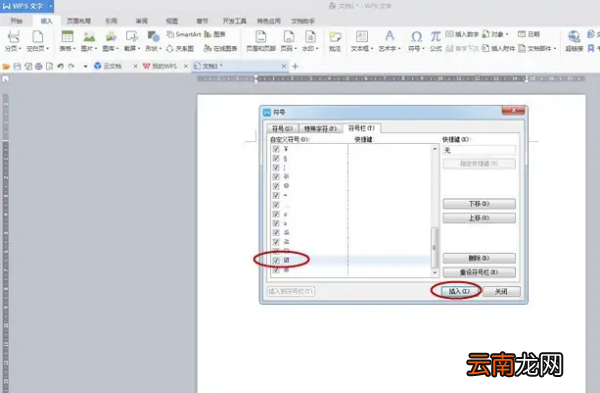Click the text box (文本框) icon
The width and height of the screenshot is (600, 393).
pos(362,37)
